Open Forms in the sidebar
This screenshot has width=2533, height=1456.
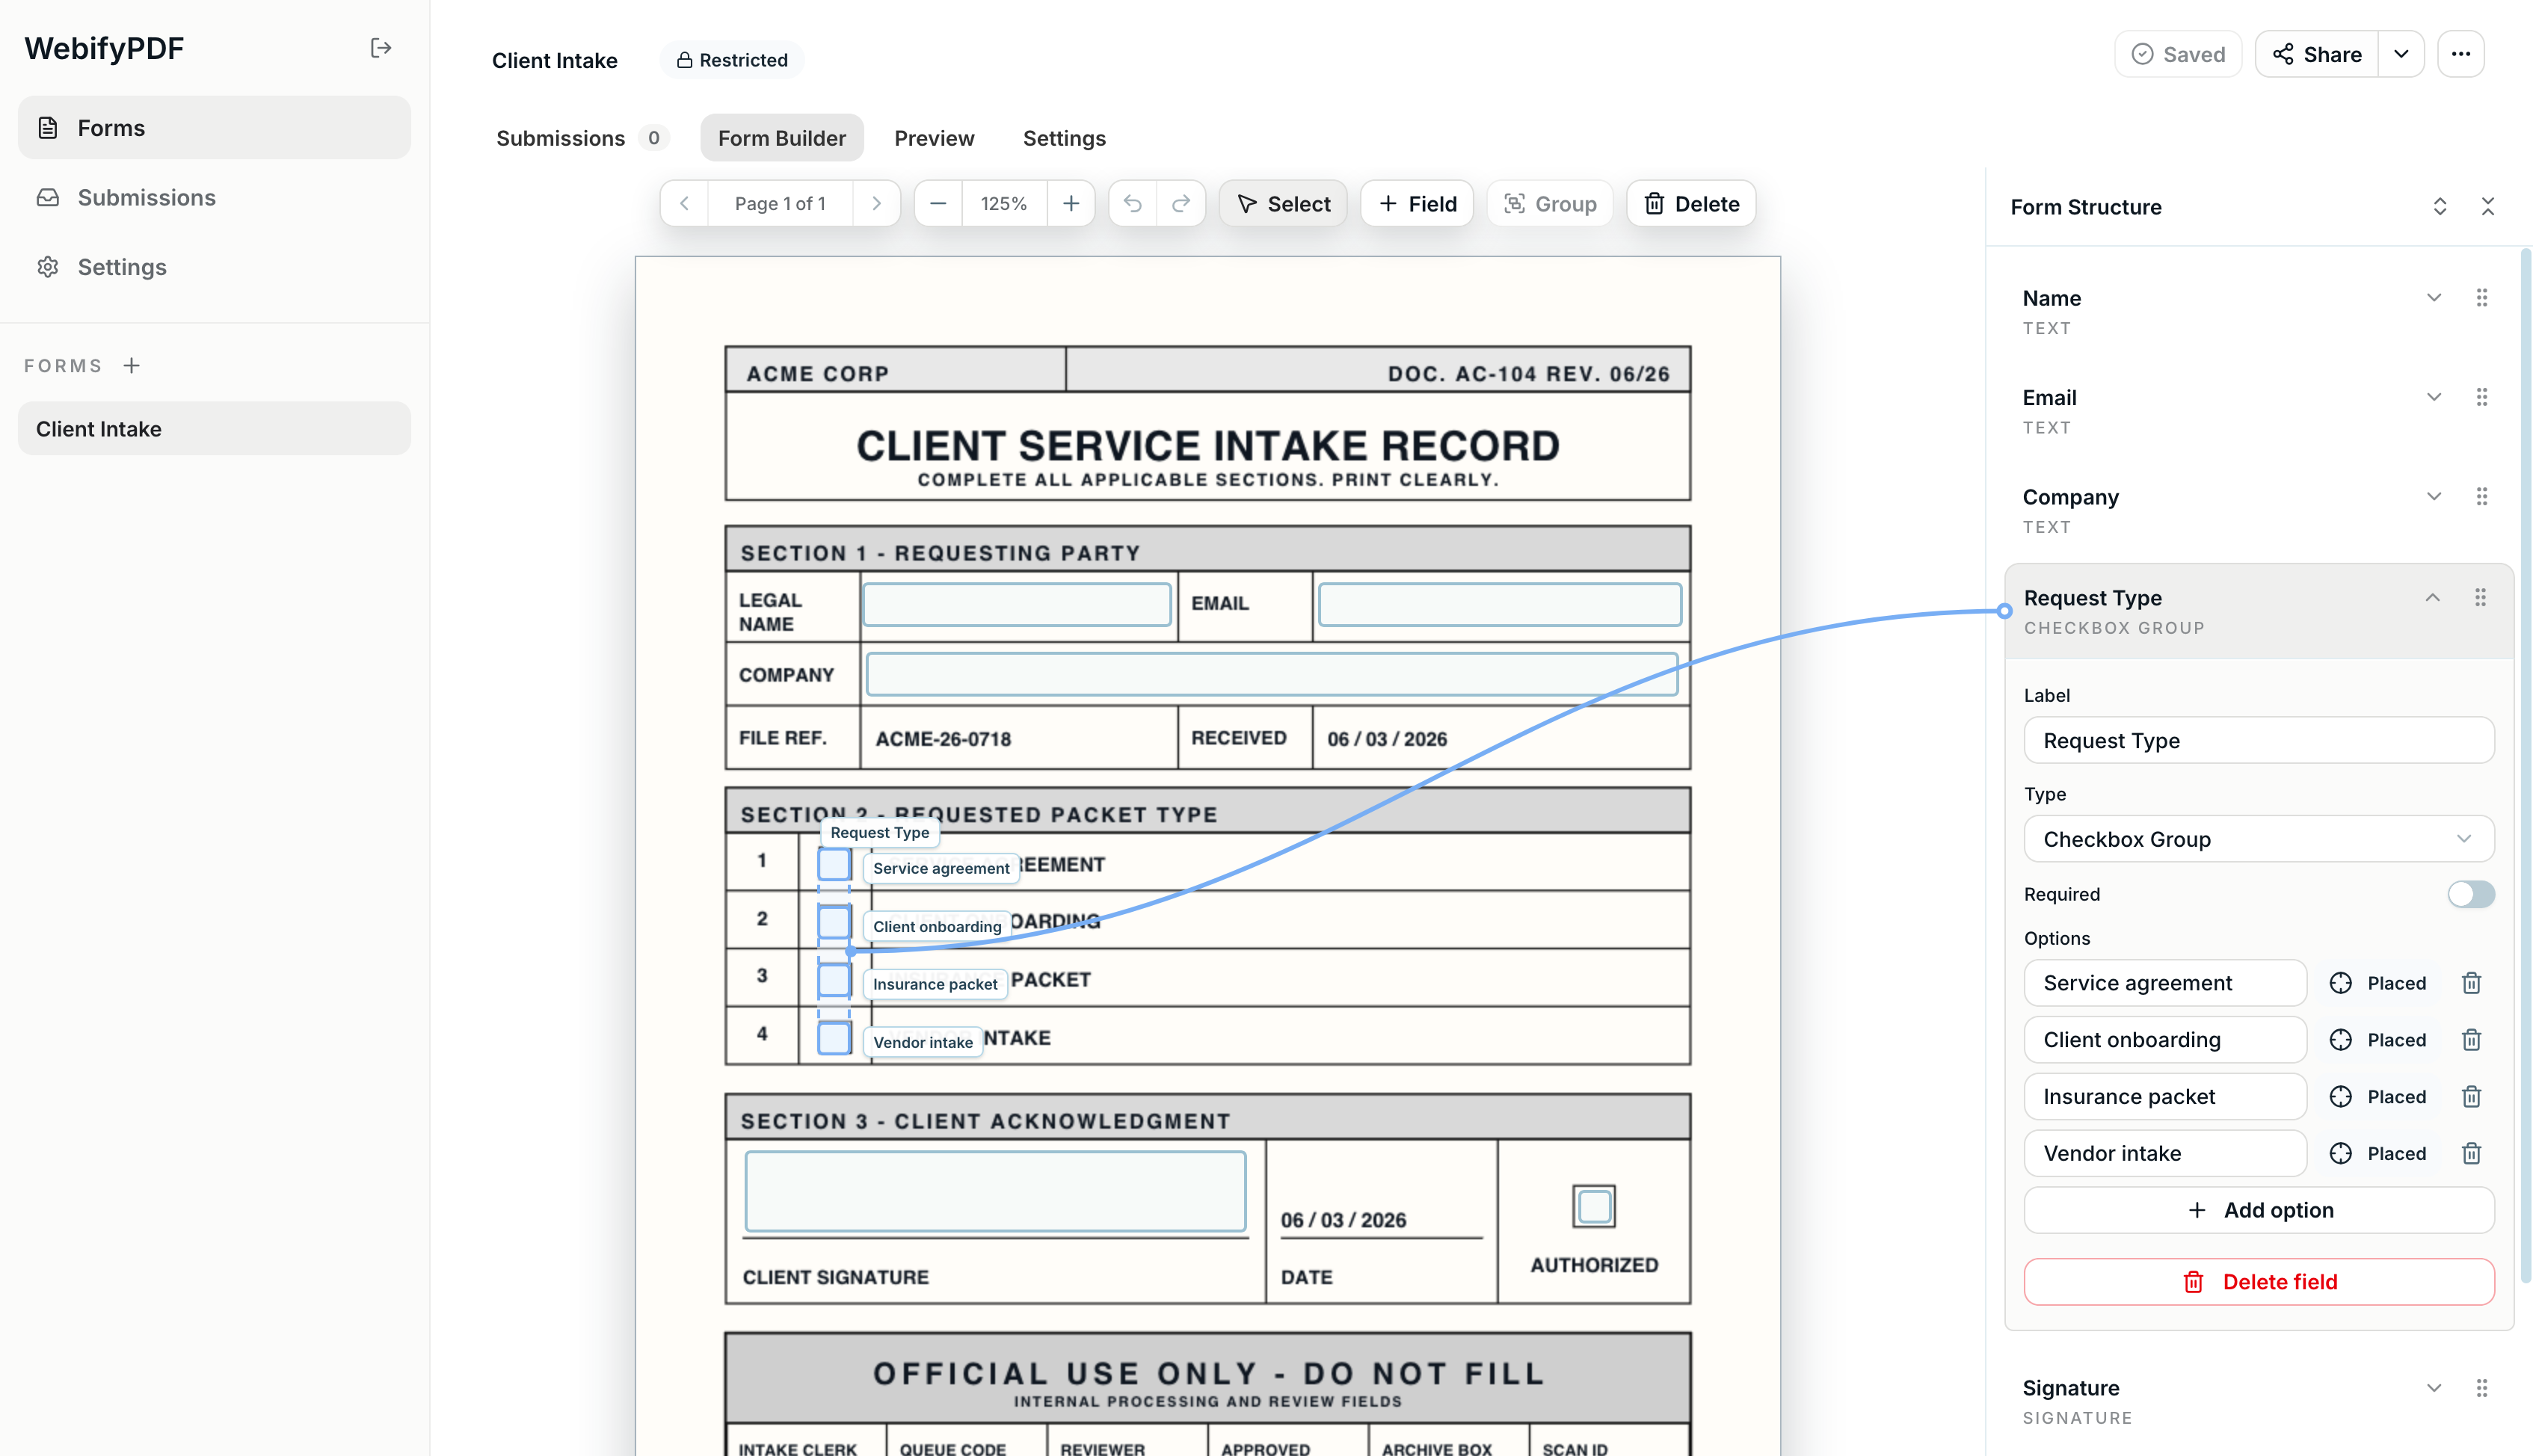click(x=214, y=128)
